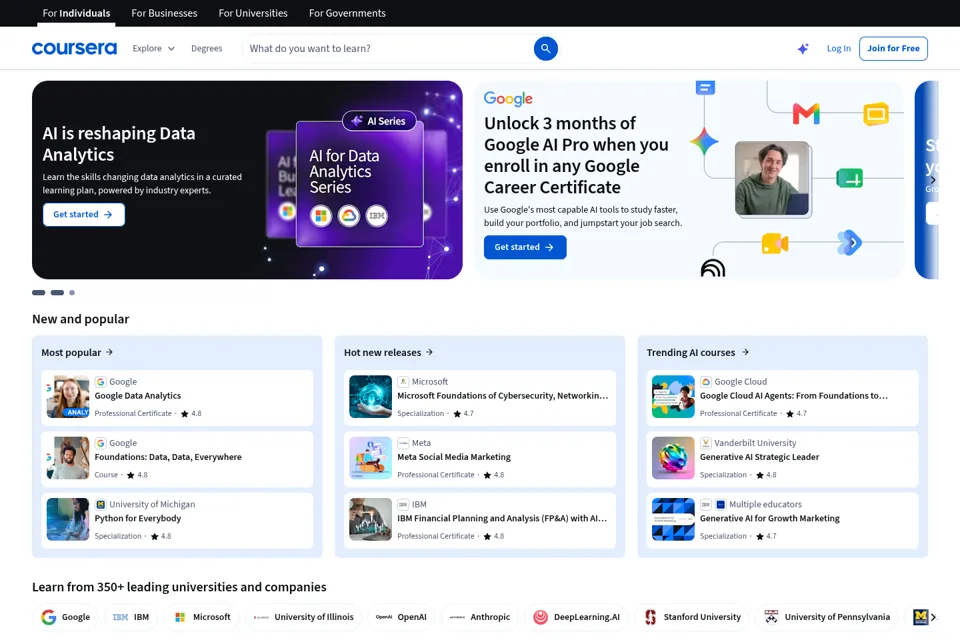This screenshot has height=640, width=960.
Task: Select the University of Pennsylvania chip
Action: click(x=827, y=617)
